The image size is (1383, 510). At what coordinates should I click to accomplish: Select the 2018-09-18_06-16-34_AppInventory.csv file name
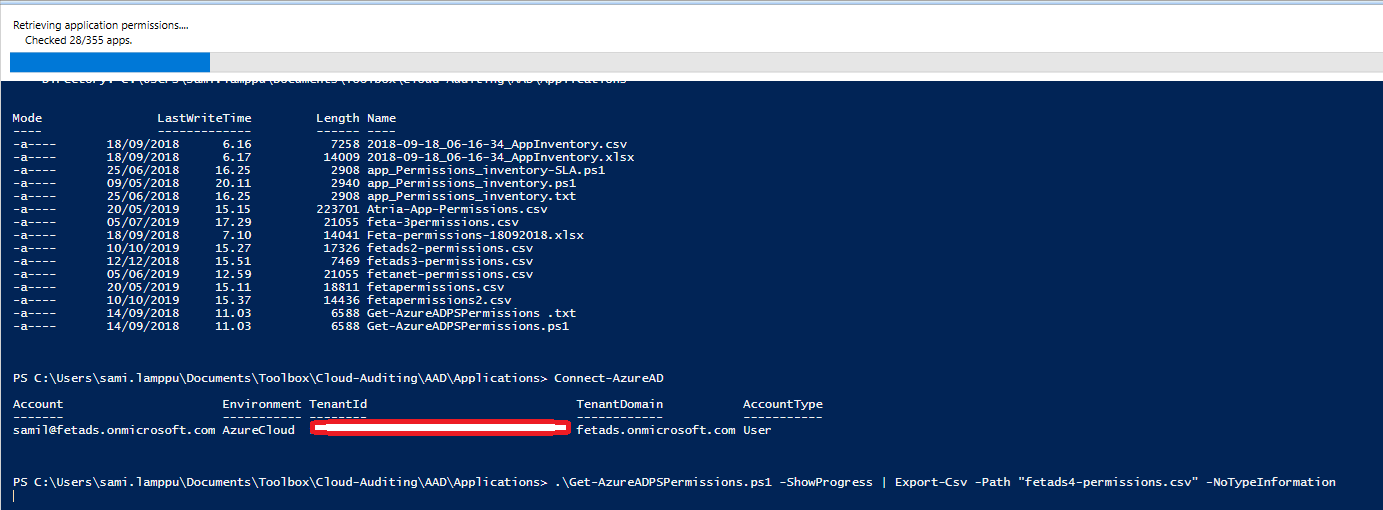click(x=497, y=145)
